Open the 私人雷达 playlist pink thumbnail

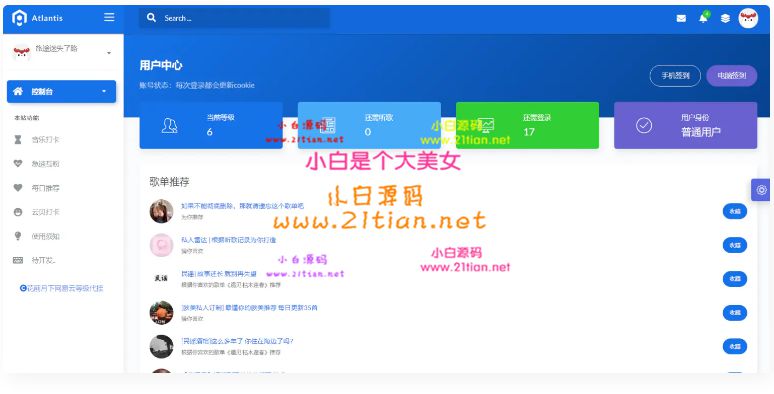pos(161,245)
